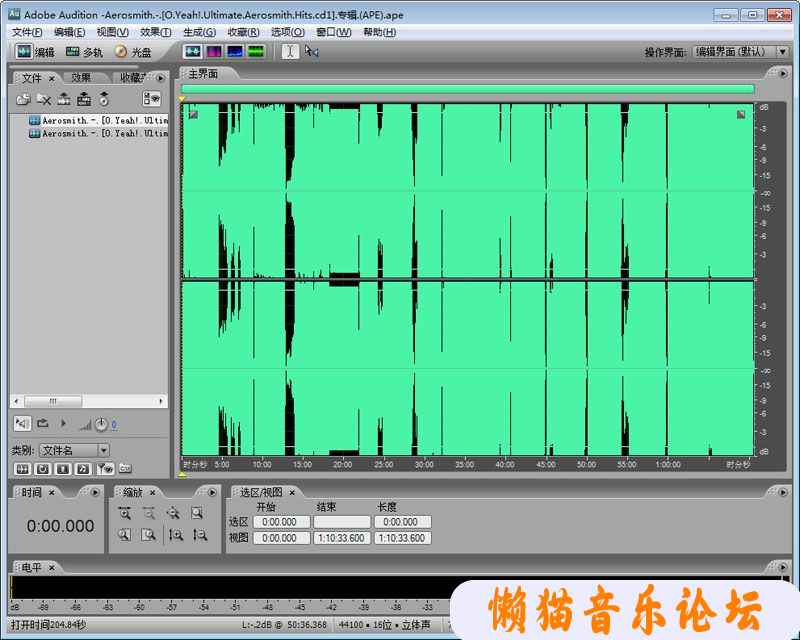
Task: Click the Files panel horizontal scrollbar thumb
Action: 53,401
